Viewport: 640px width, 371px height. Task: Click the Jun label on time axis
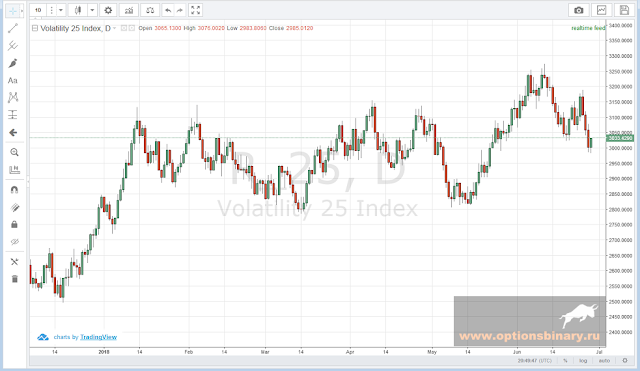[517, 352]
